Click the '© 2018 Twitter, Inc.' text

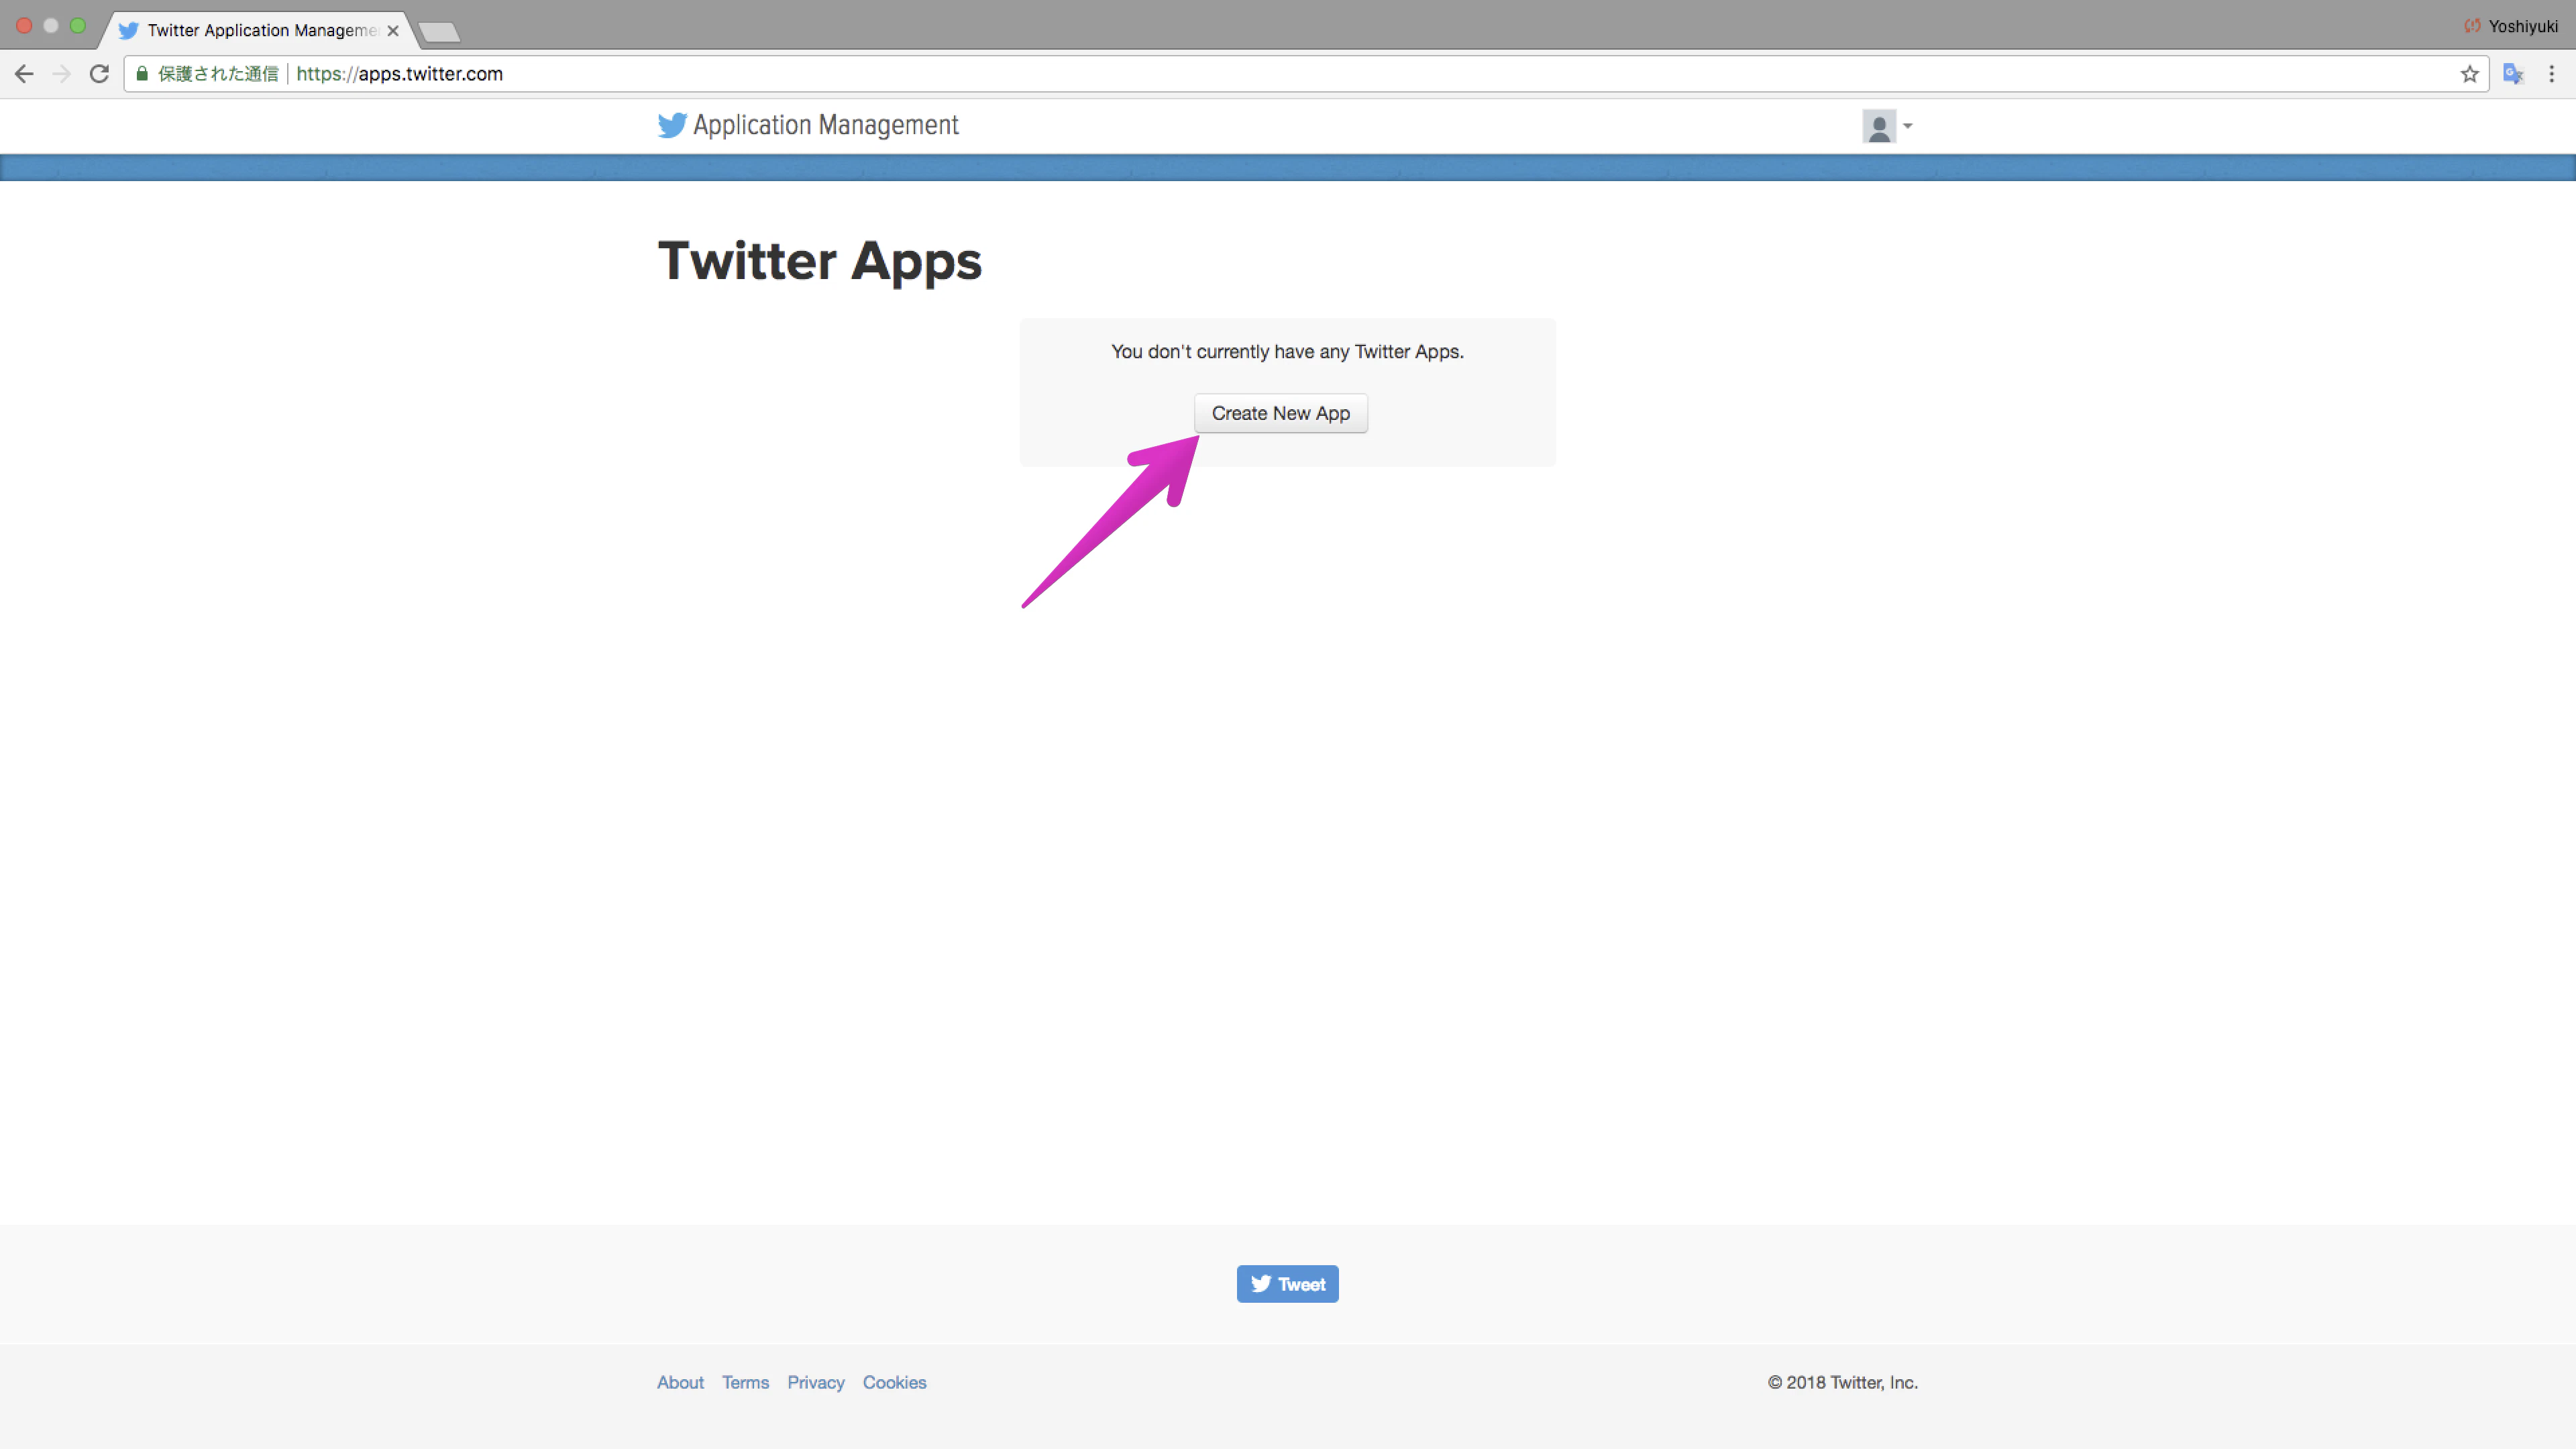pyautogui.click(x=1842, y=1382)
